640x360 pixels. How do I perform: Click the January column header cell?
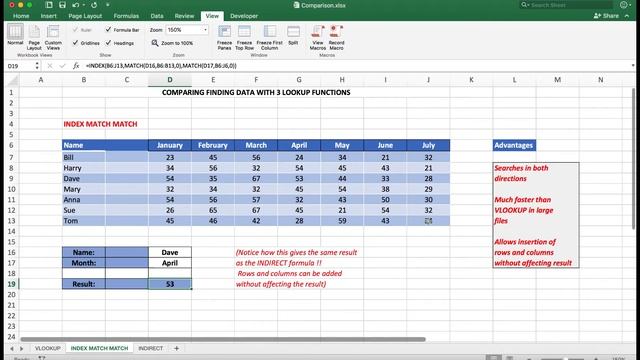[x=170, y=145]
